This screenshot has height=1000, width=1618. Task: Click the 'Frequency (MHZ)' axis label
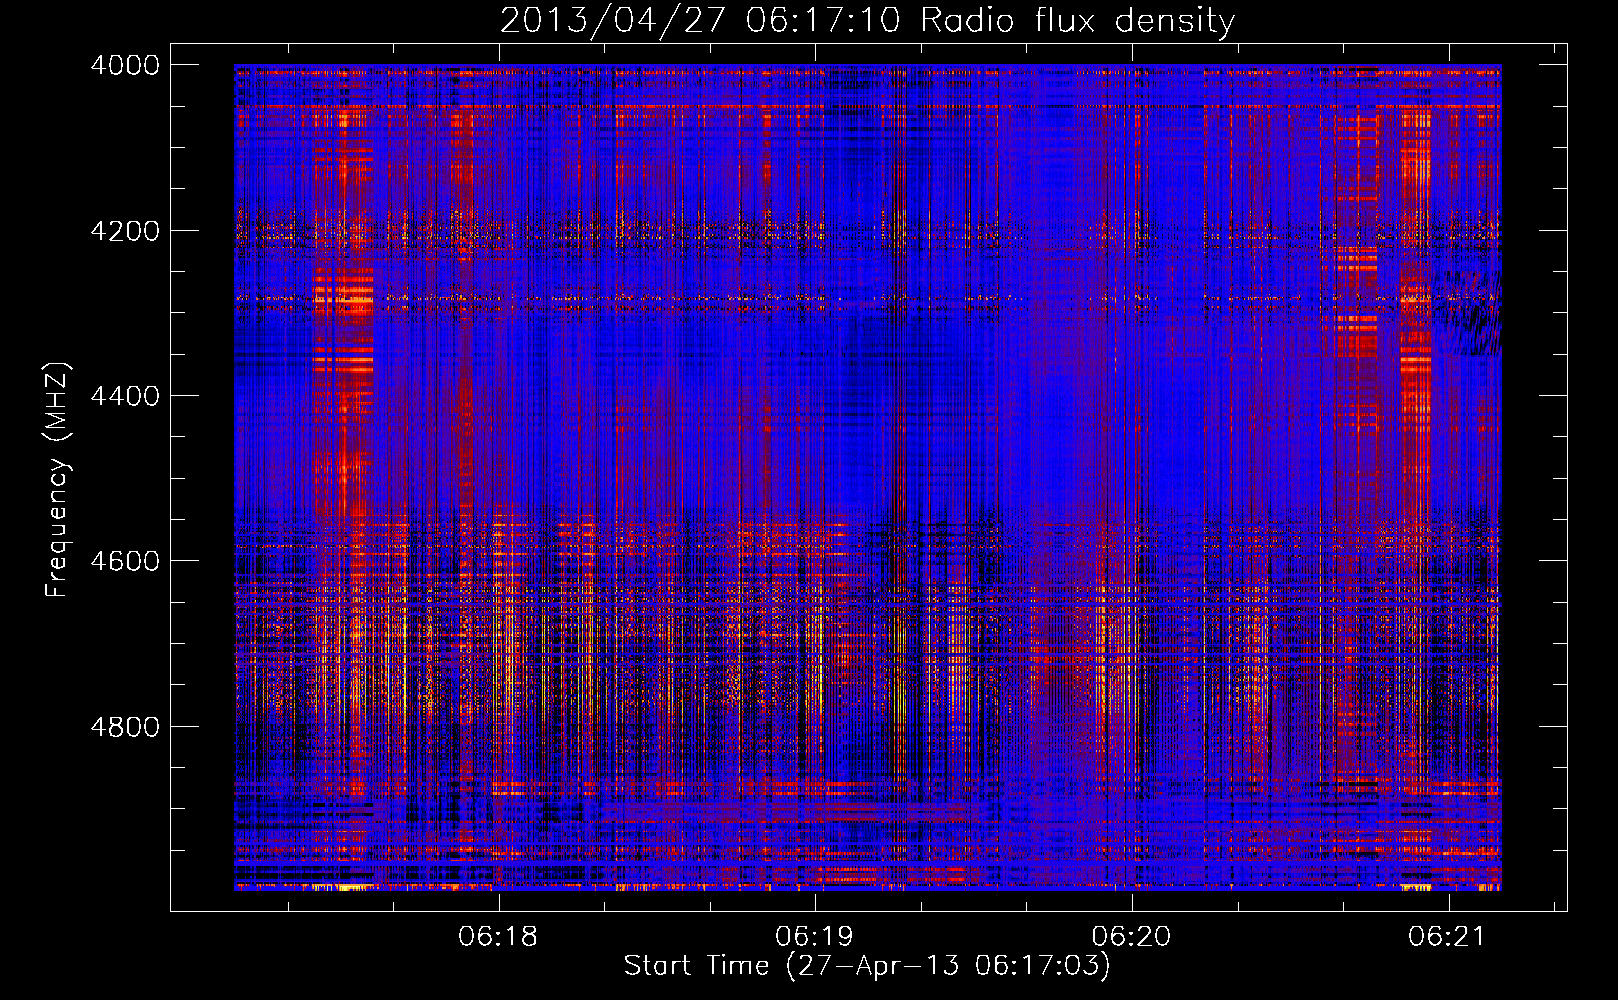click(x=57, y=480)
